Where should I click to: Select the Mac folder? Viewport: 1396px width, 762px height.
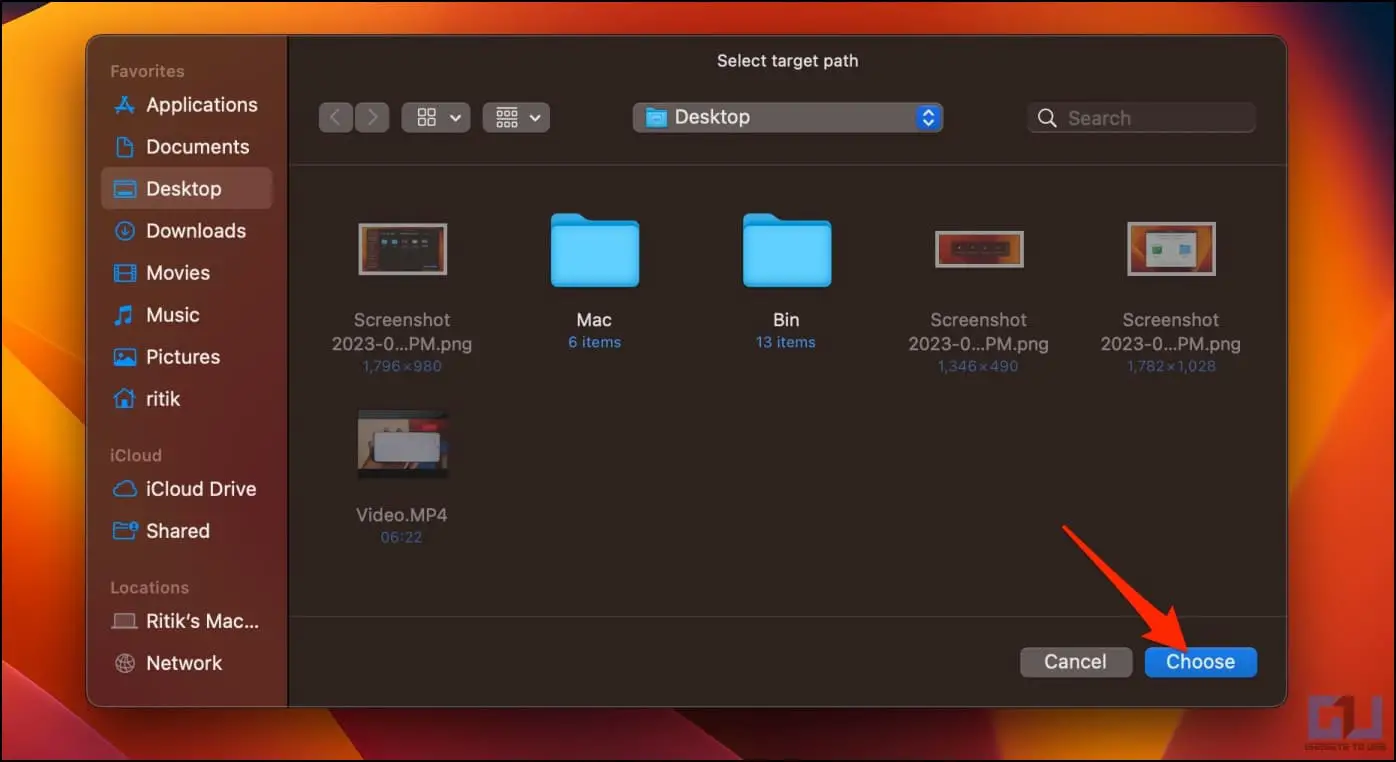pyautogui.click(x=594, y=252)
